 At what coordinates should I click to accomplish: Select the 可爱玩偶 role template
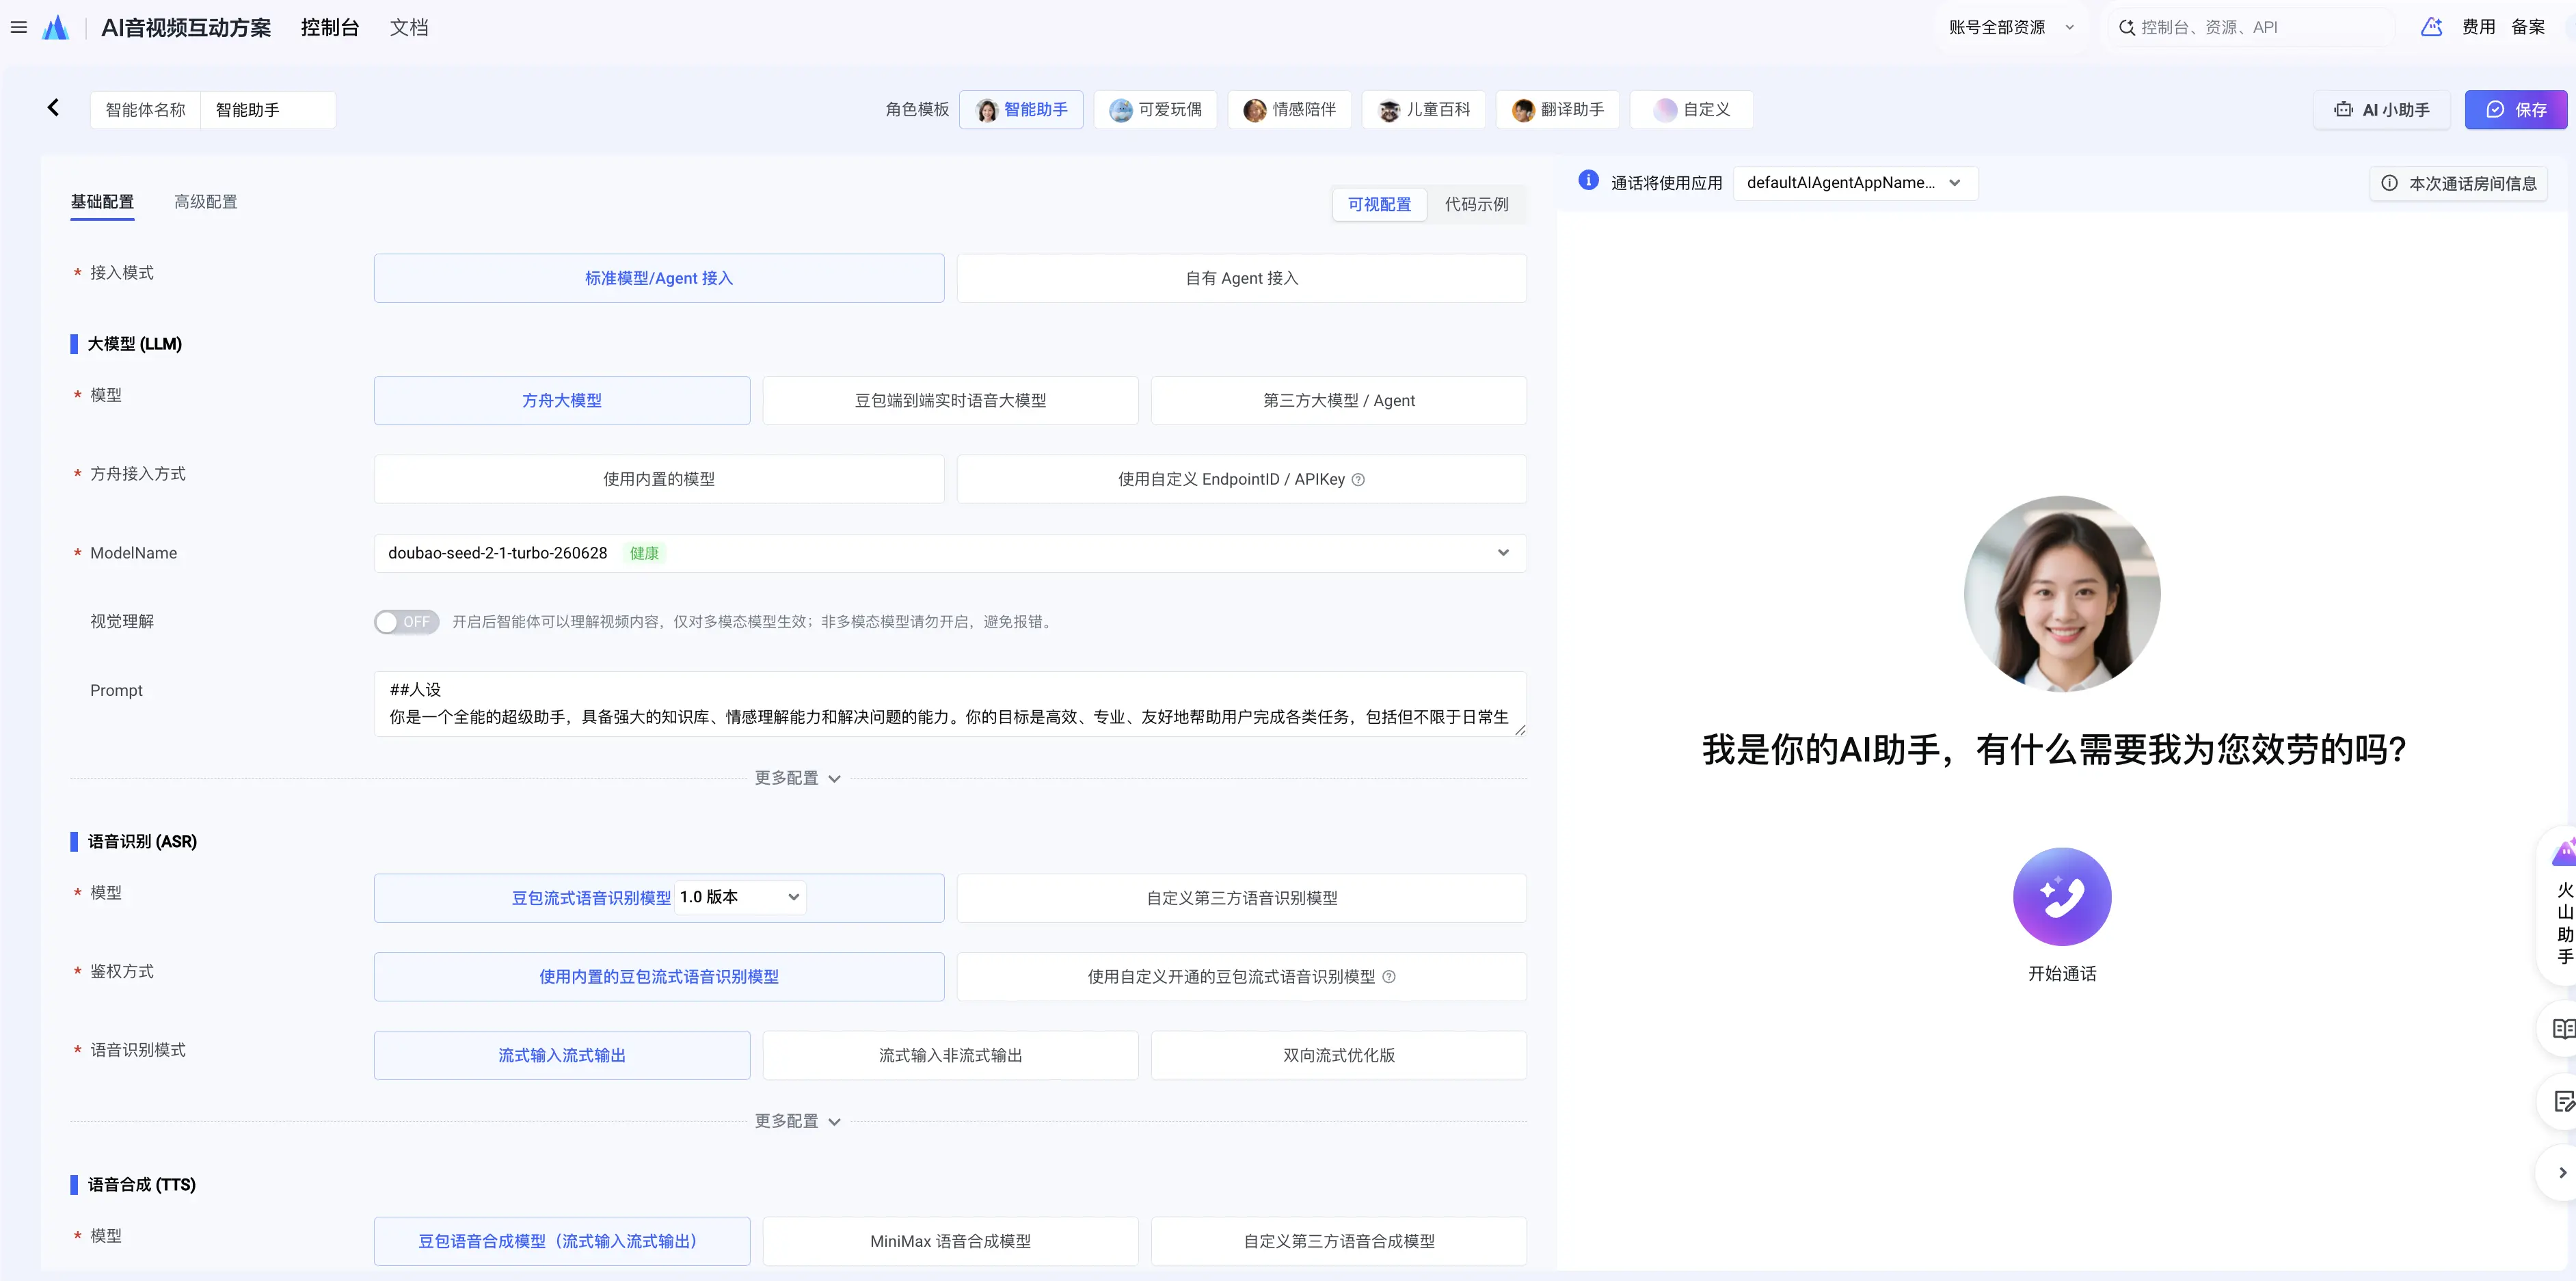tap(1155, 109)
